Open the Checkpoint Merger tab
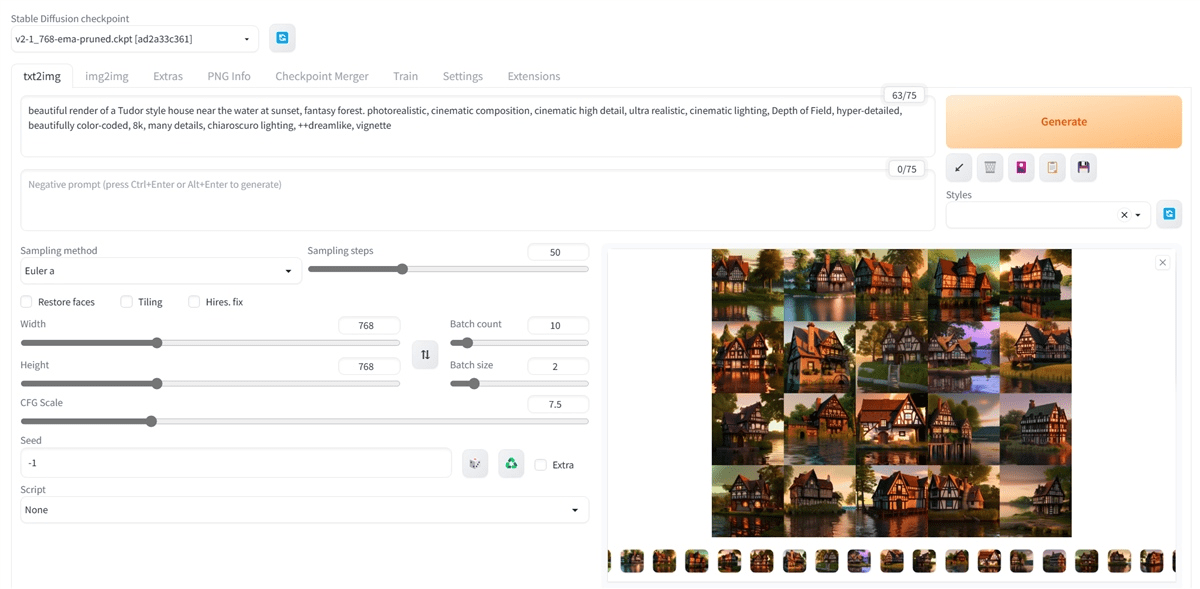 pyautogui.click(x=321, y=76)
